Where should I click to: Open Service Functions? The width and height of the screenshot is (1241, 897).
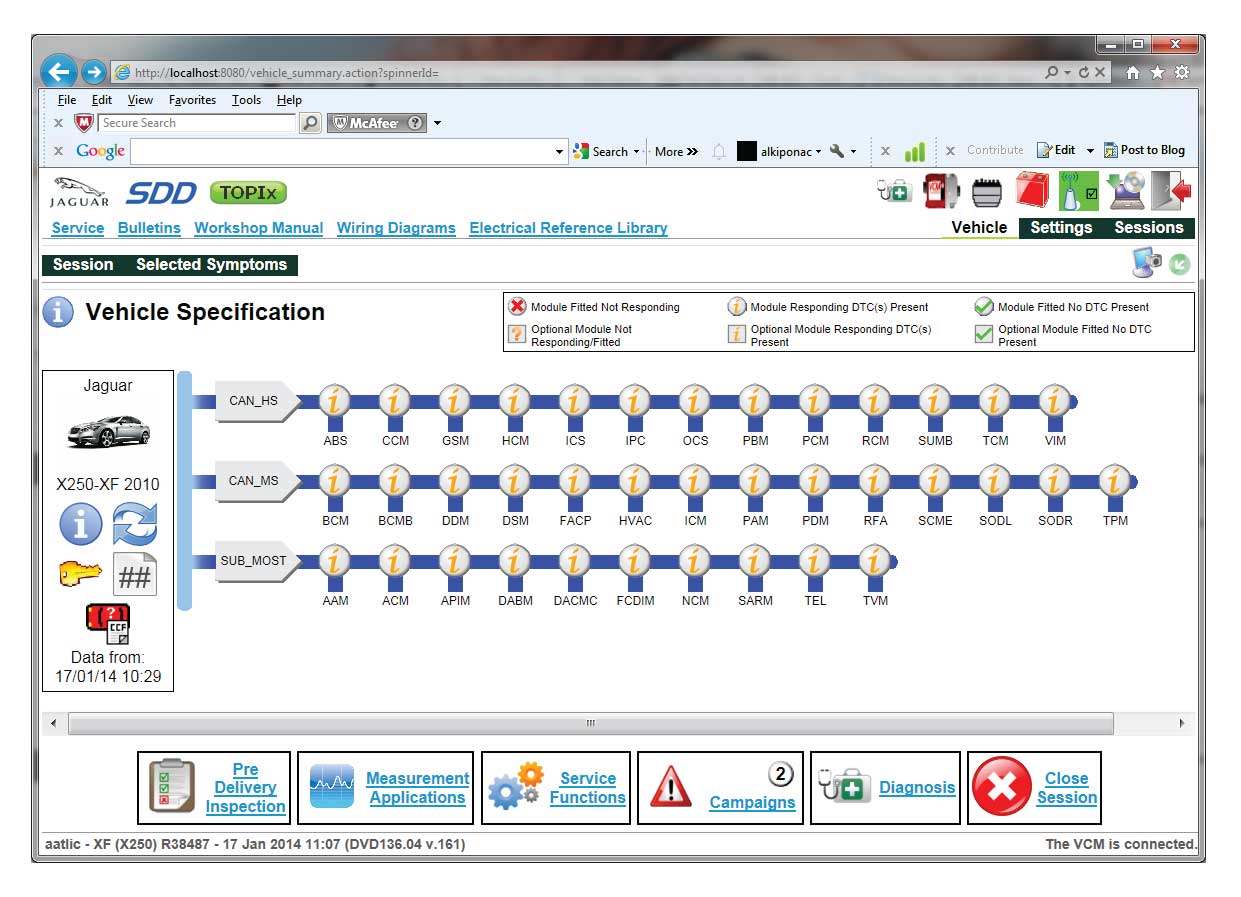pyautogui.click(x=556, y=788)
